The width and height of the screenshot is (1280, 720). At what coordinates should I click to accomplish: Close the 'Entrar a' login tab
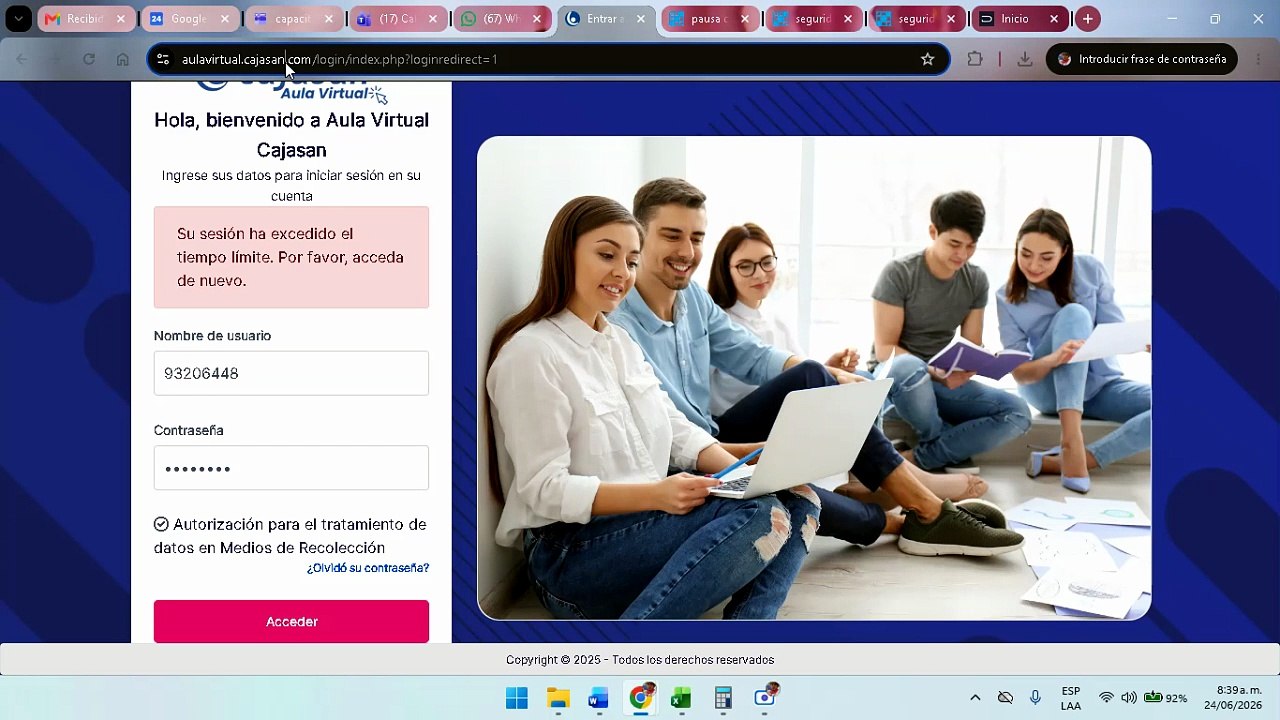tap(641, 19)
